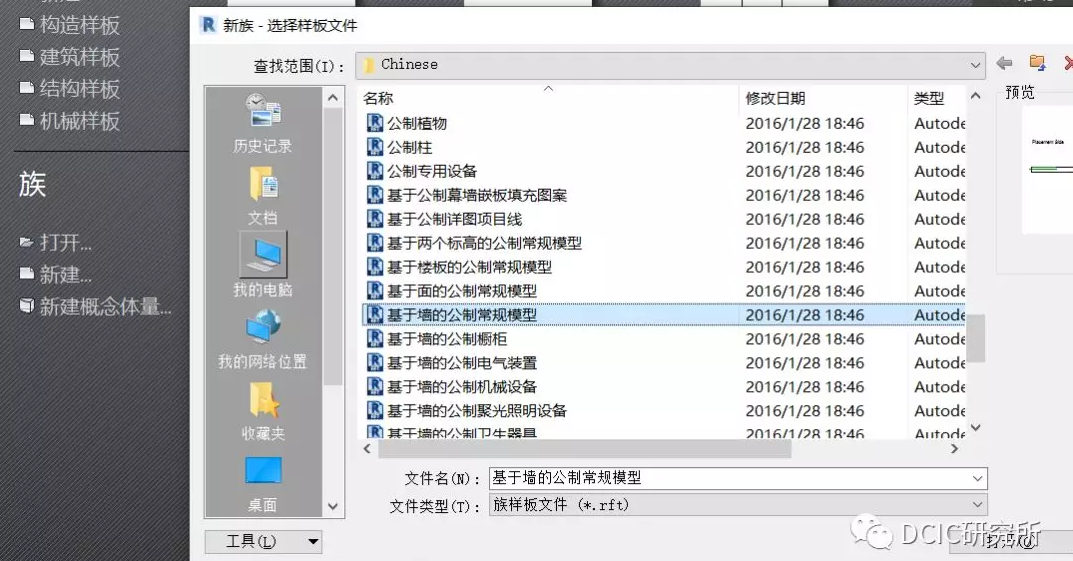
Task: Click 新建... under Families in Revit
Action: coord(55,274)
